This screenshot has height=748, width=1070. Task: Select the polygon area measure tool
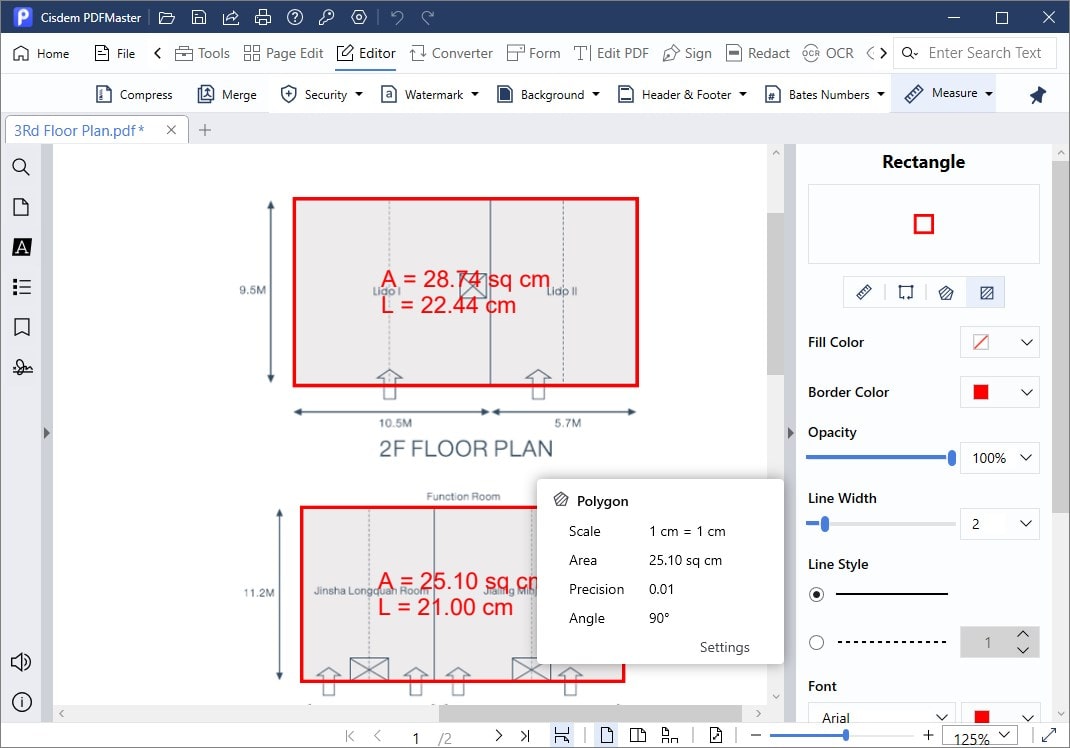(x=946, y=293)
